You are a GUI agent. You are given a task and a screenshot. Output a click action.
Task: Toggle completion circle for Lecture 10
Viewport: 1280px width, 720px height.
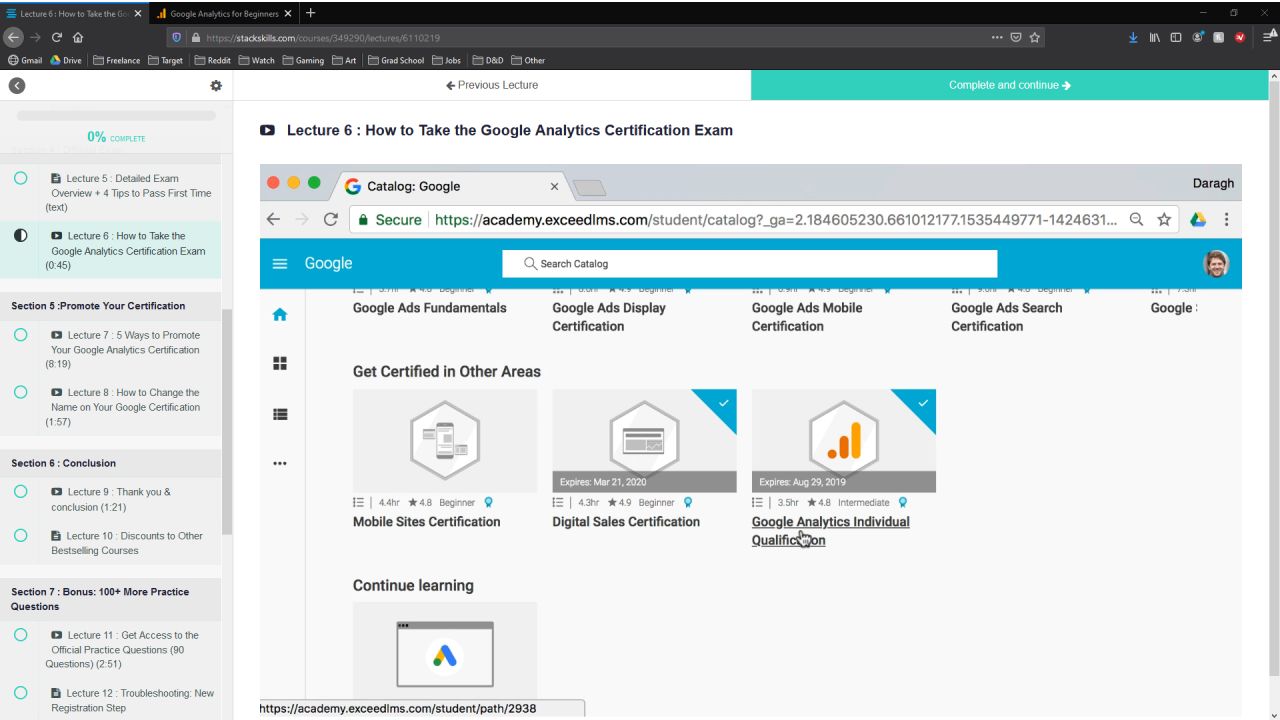pyautogui.click(x=20, y=535)
